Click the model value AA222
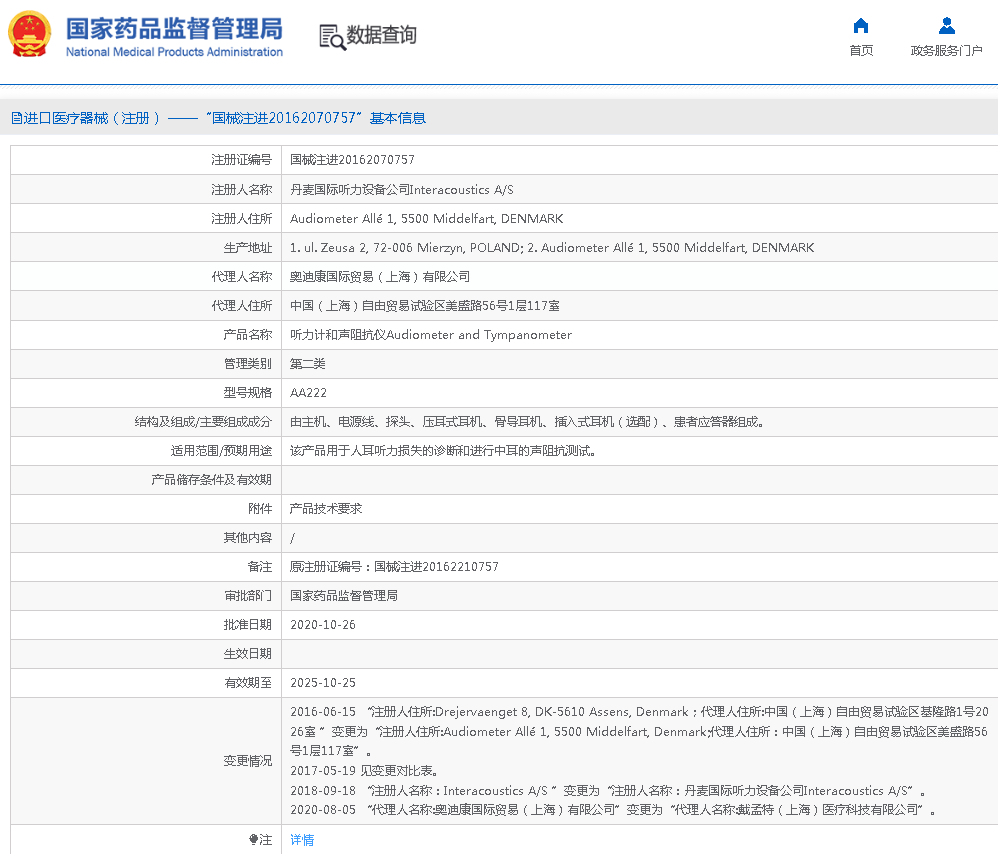This screenshot has height=854, width=998. pos(308,393)
